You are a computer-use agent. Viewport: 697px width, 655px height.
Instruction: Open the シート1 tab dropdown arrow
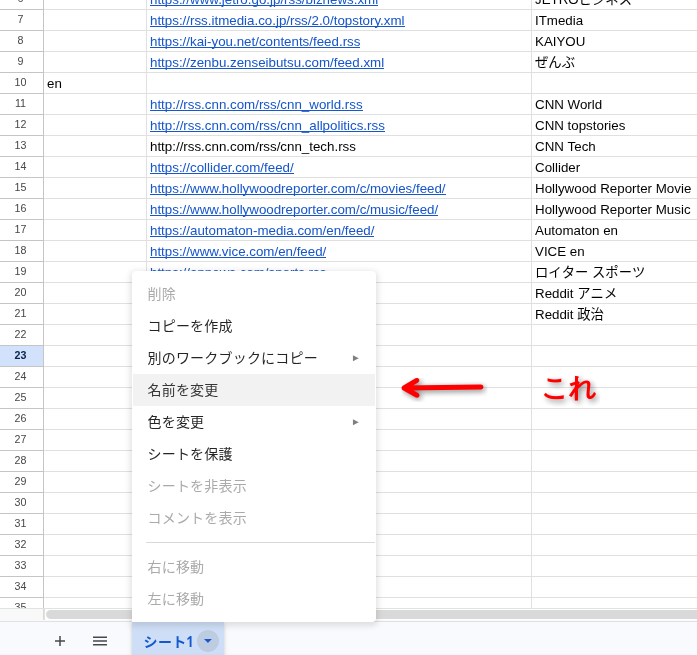[x=208, y=641]
